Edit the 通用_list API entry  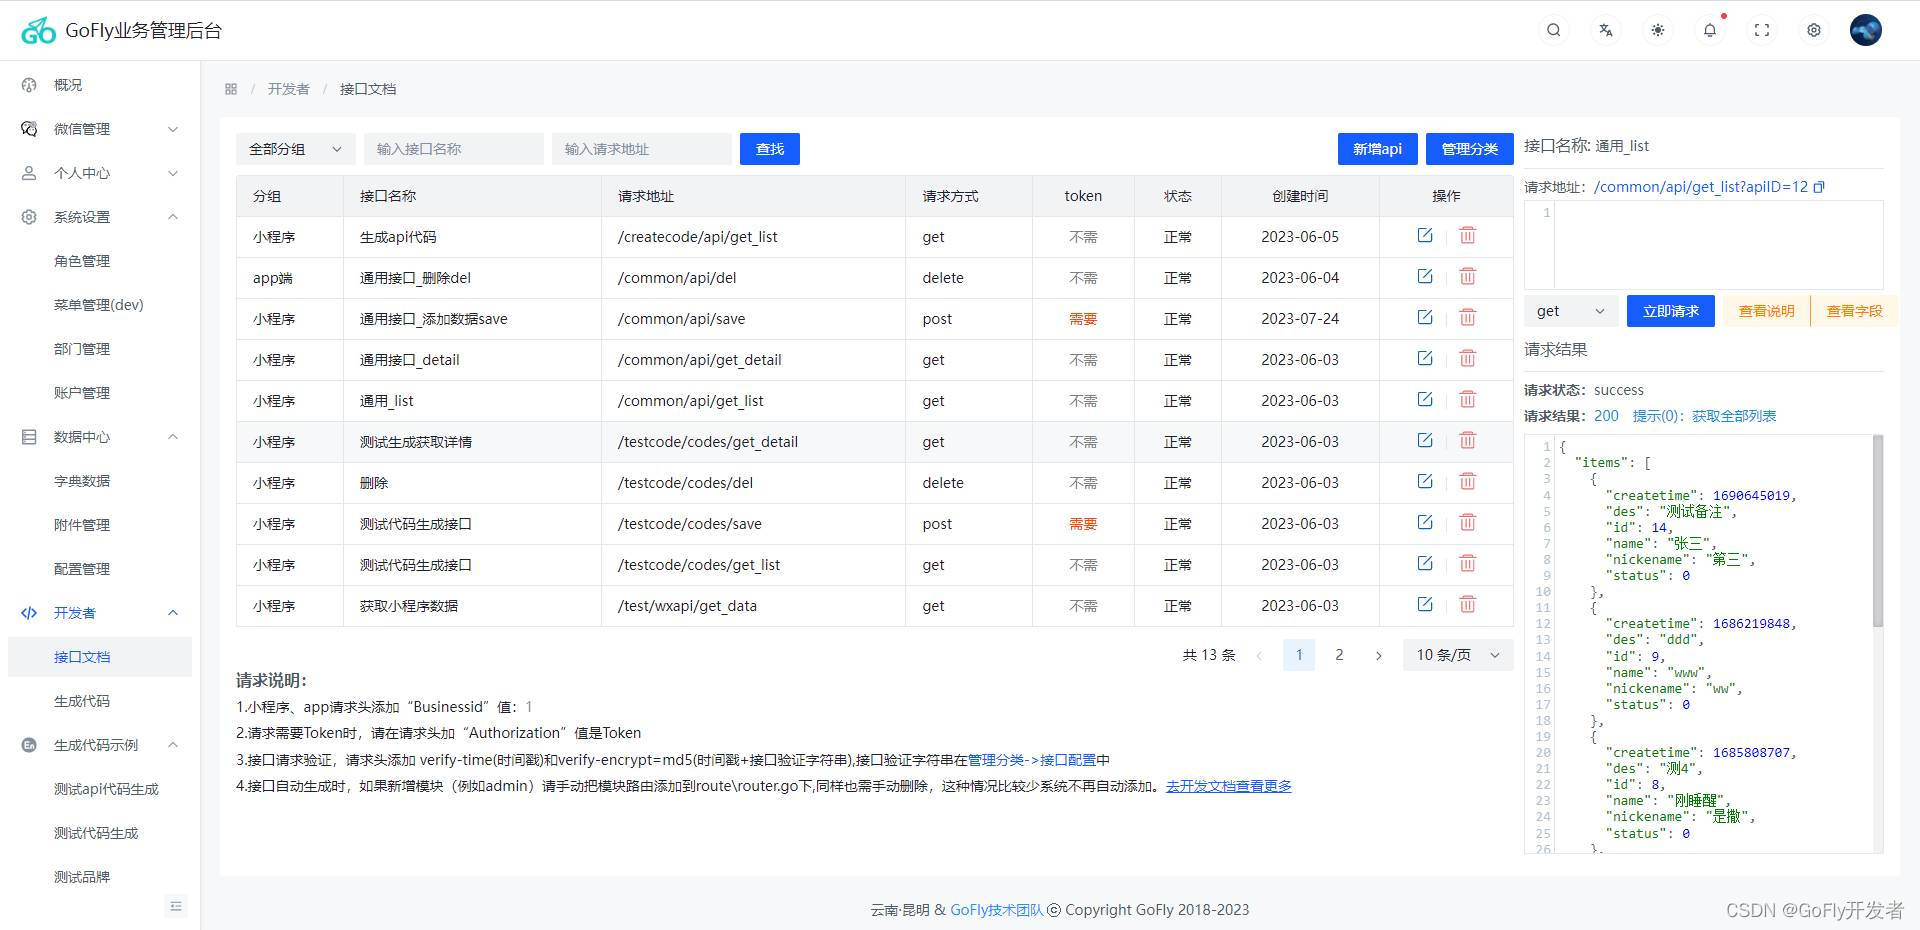coord(1423,399)
